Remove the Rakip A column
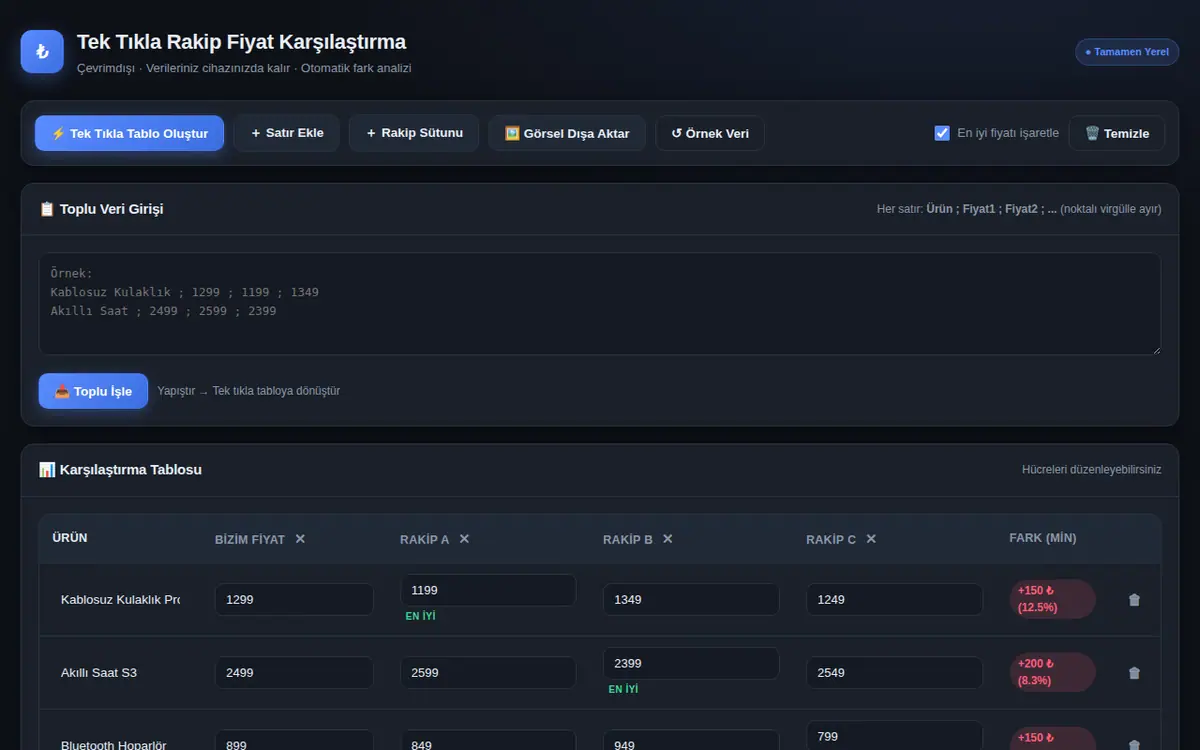This screenshot has height=750, width=1200. [464, 539]
